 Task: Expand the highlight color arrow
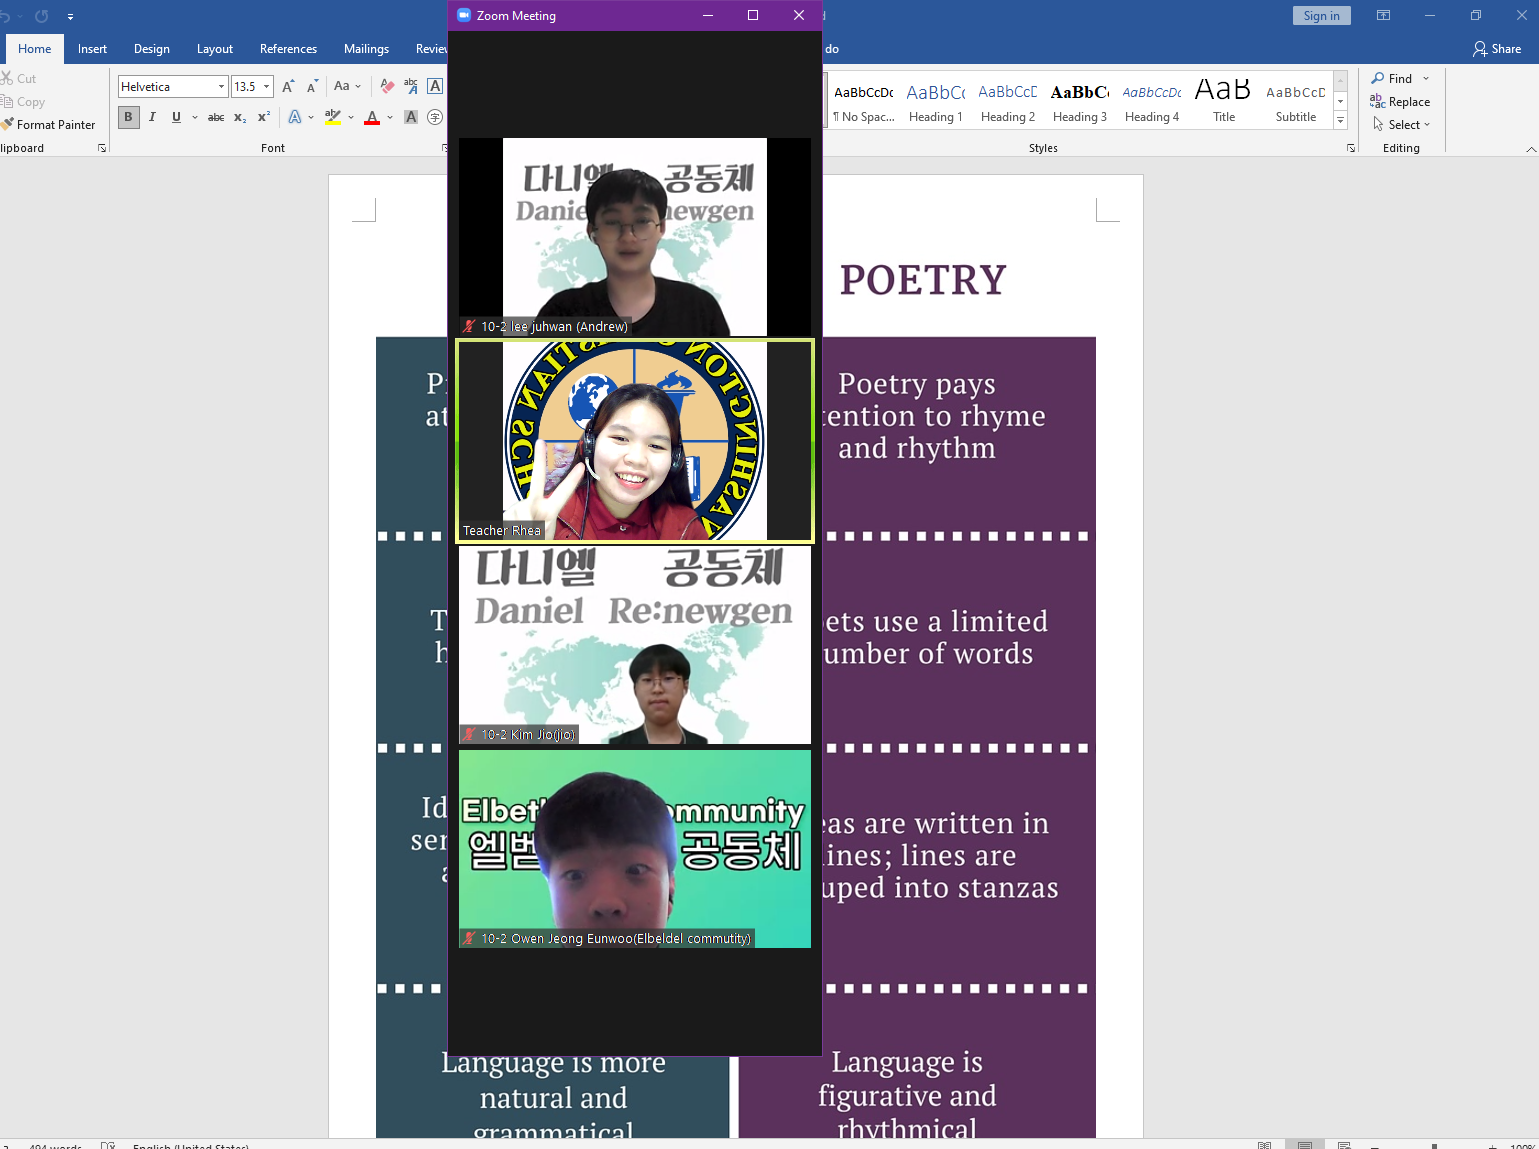[x=351, y=117]
